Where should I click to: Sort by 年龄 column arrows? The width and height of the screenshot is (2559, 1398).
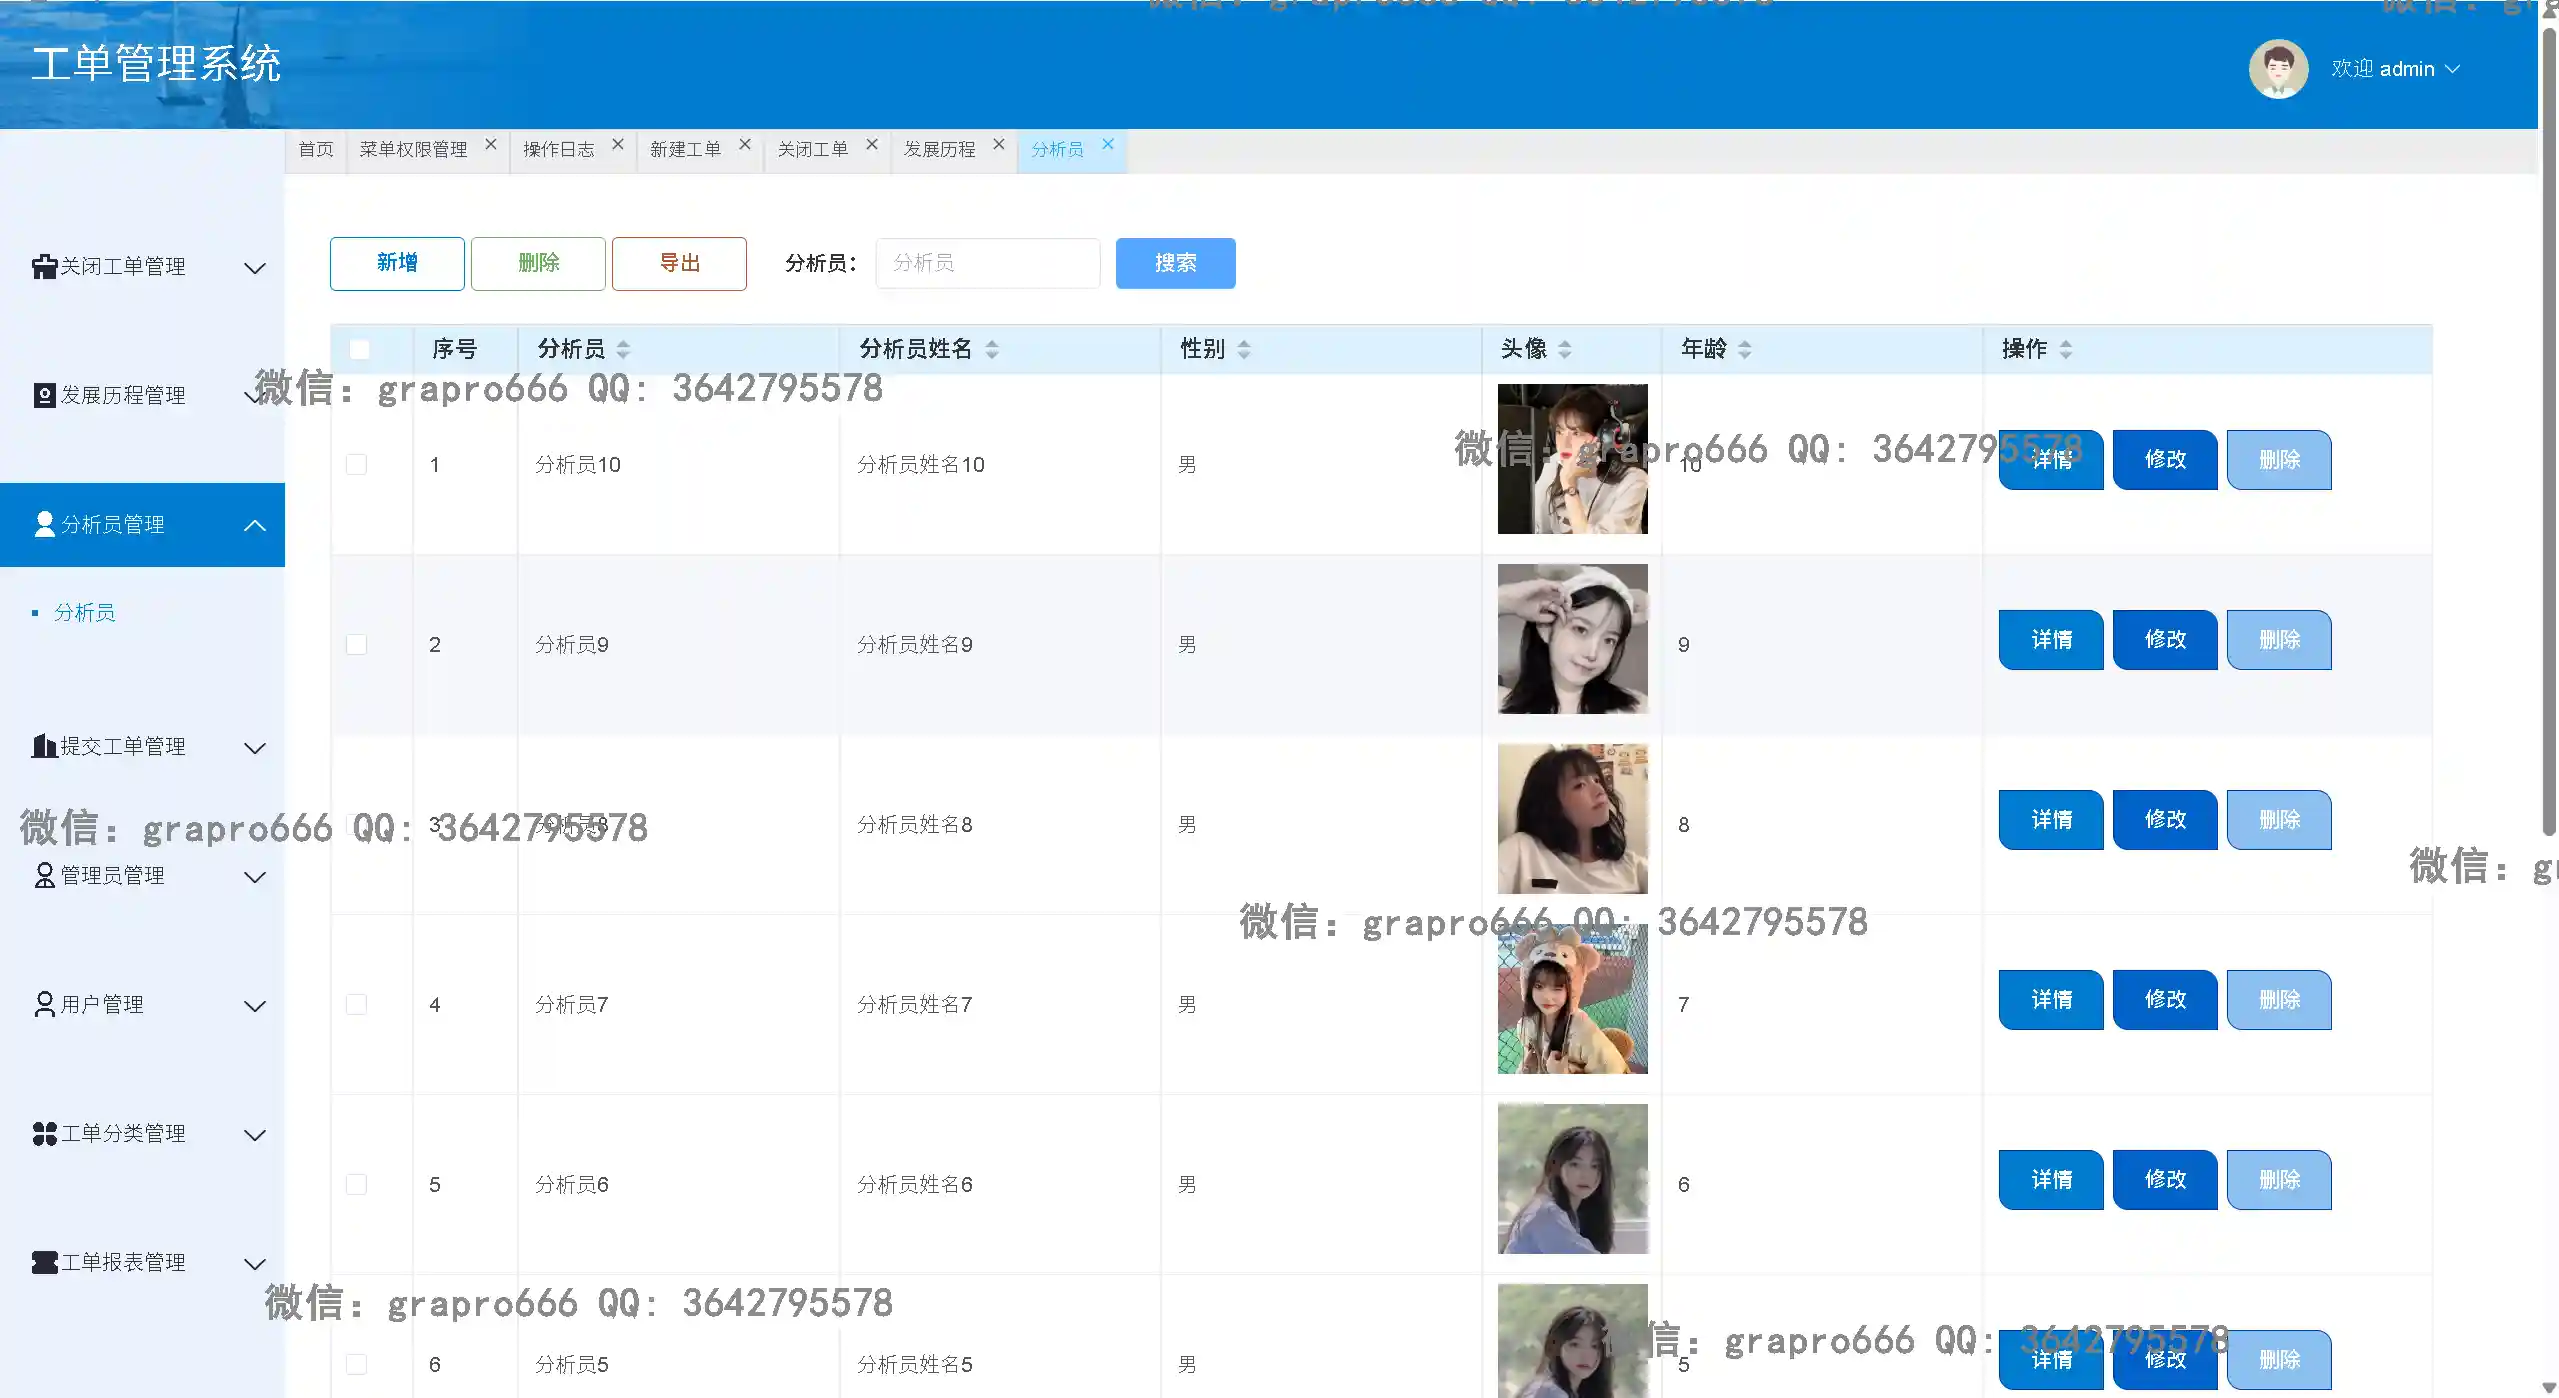[x=1744, y=349]
